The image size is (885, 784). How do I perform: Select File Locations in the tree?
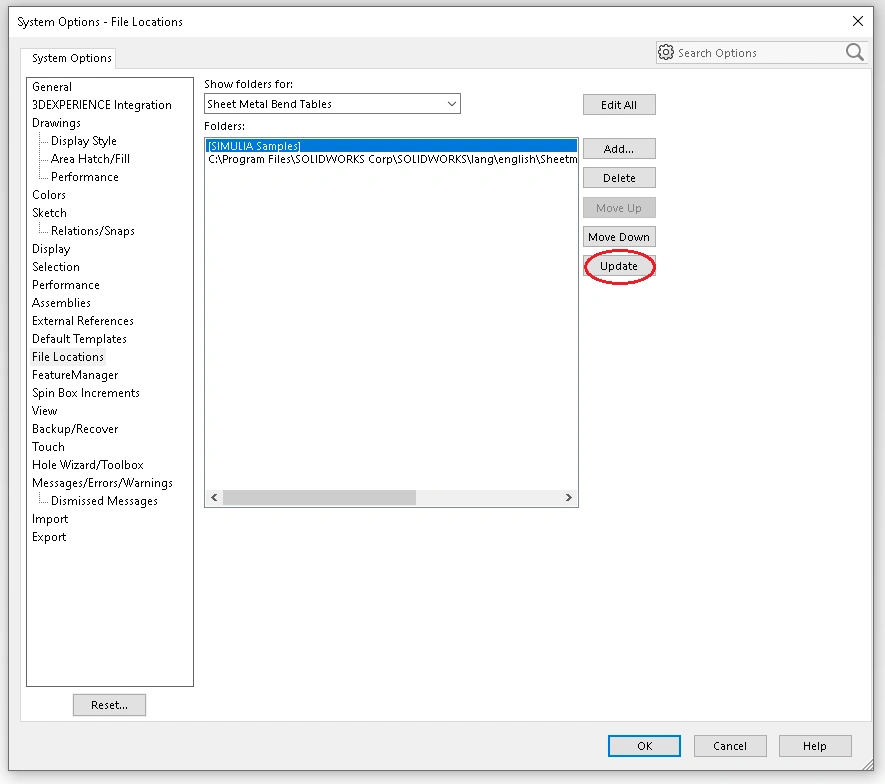[x=68, y=357]
